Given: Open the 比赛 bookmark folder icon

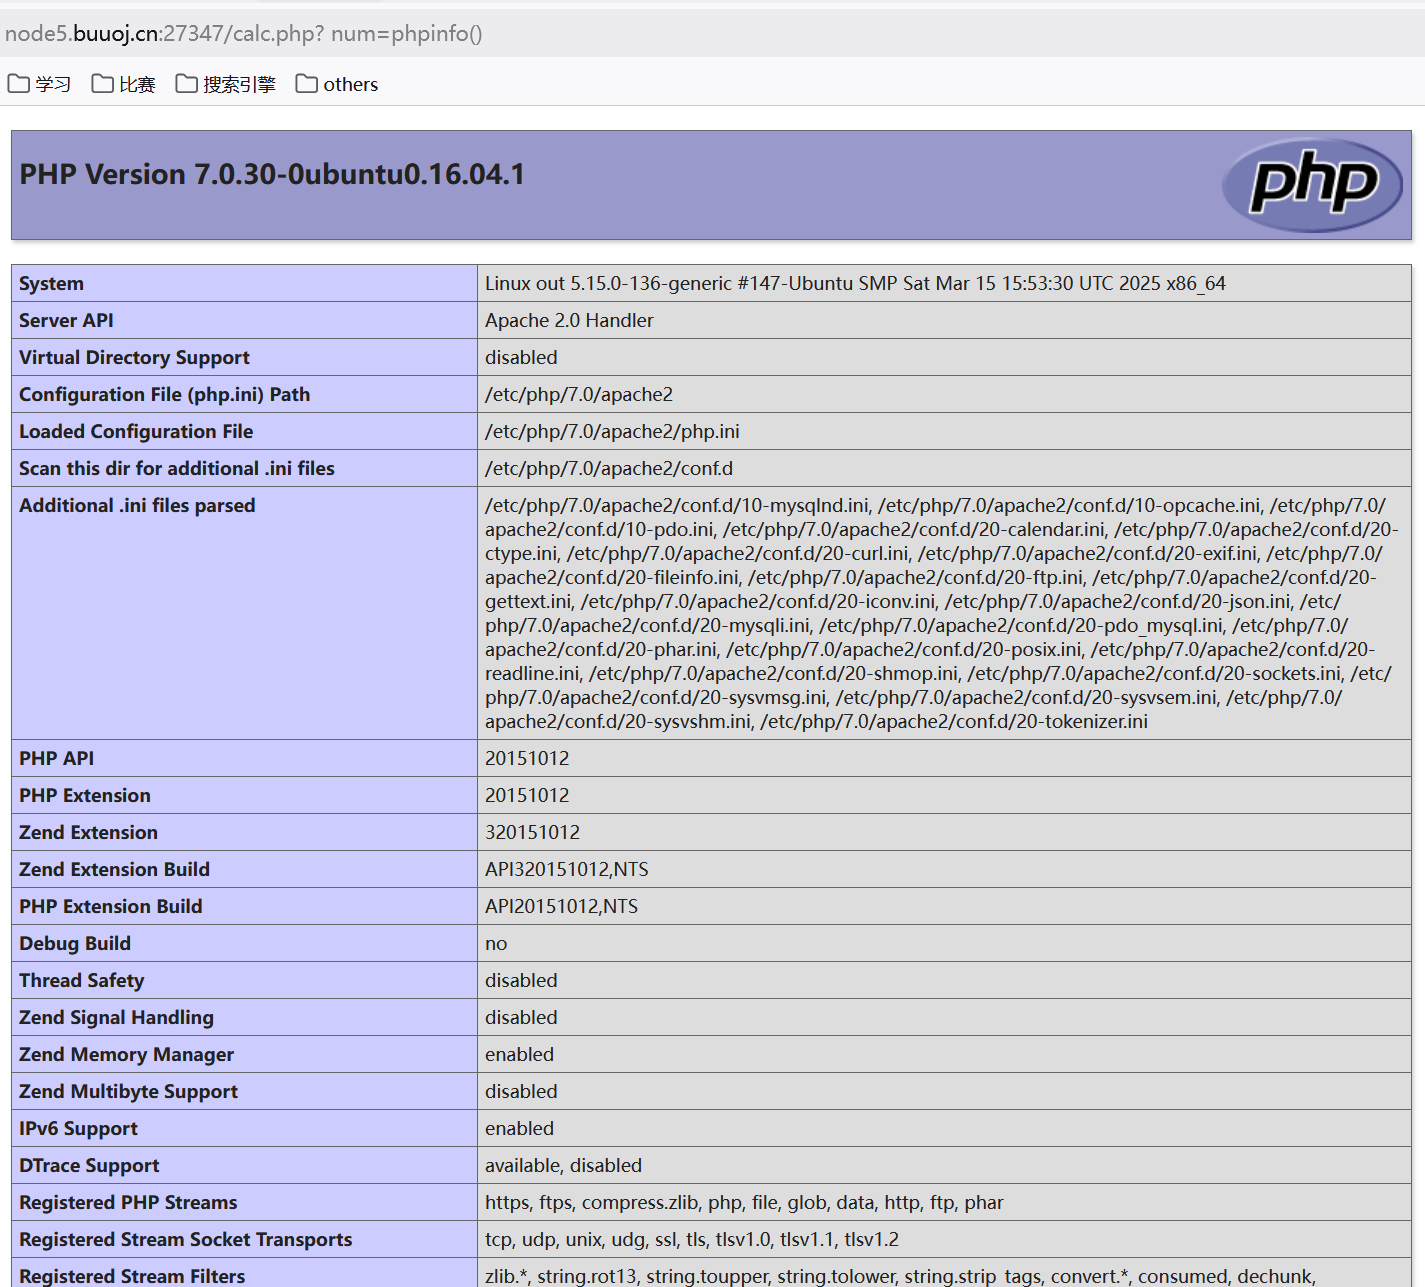Looking at the screenshot, I should pos(102,84).
